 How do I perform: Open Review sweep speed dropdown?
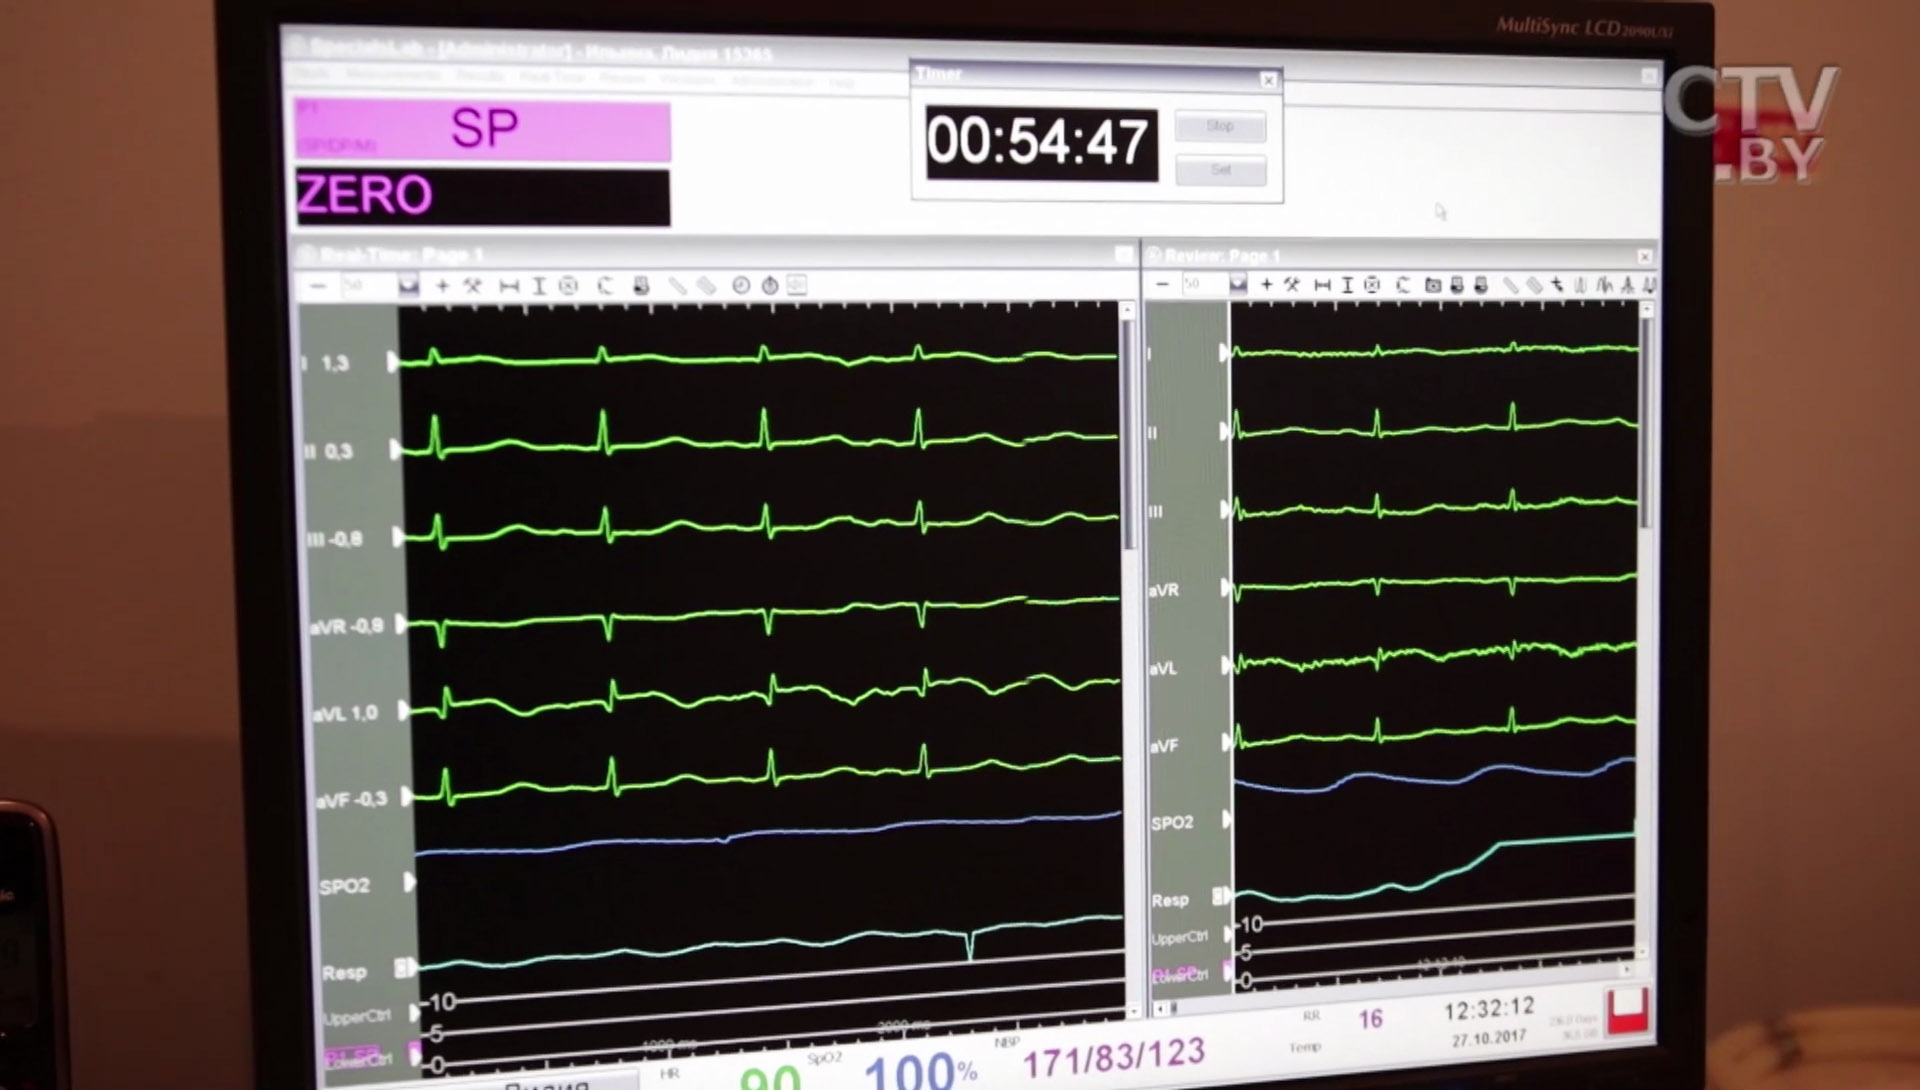1238,285
